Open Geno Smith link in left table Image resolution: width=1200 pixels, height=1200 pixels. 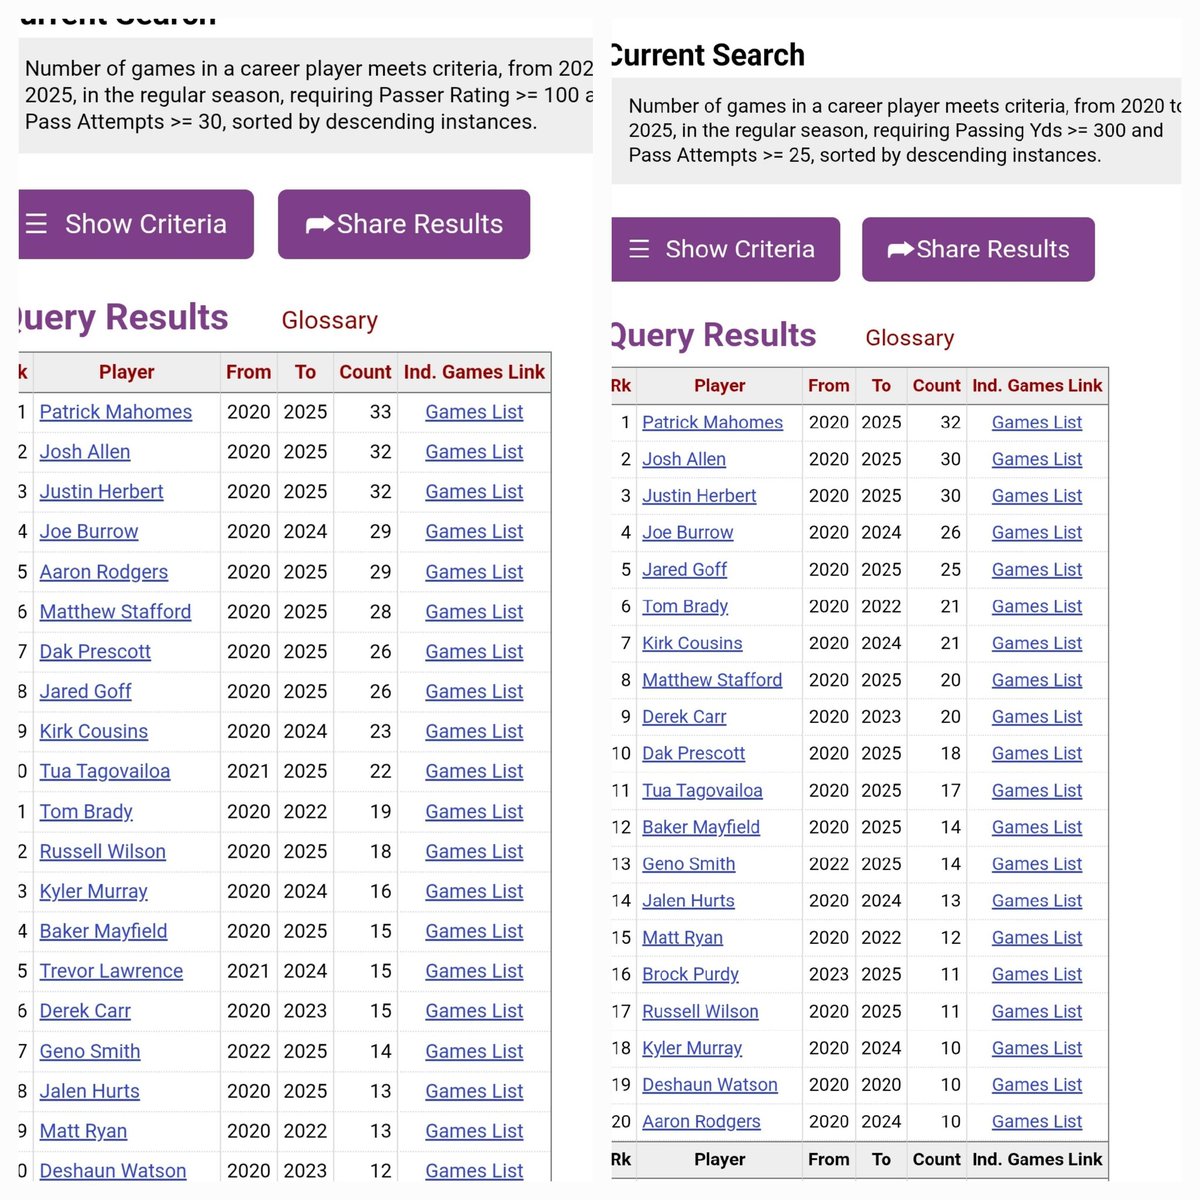90,1051
